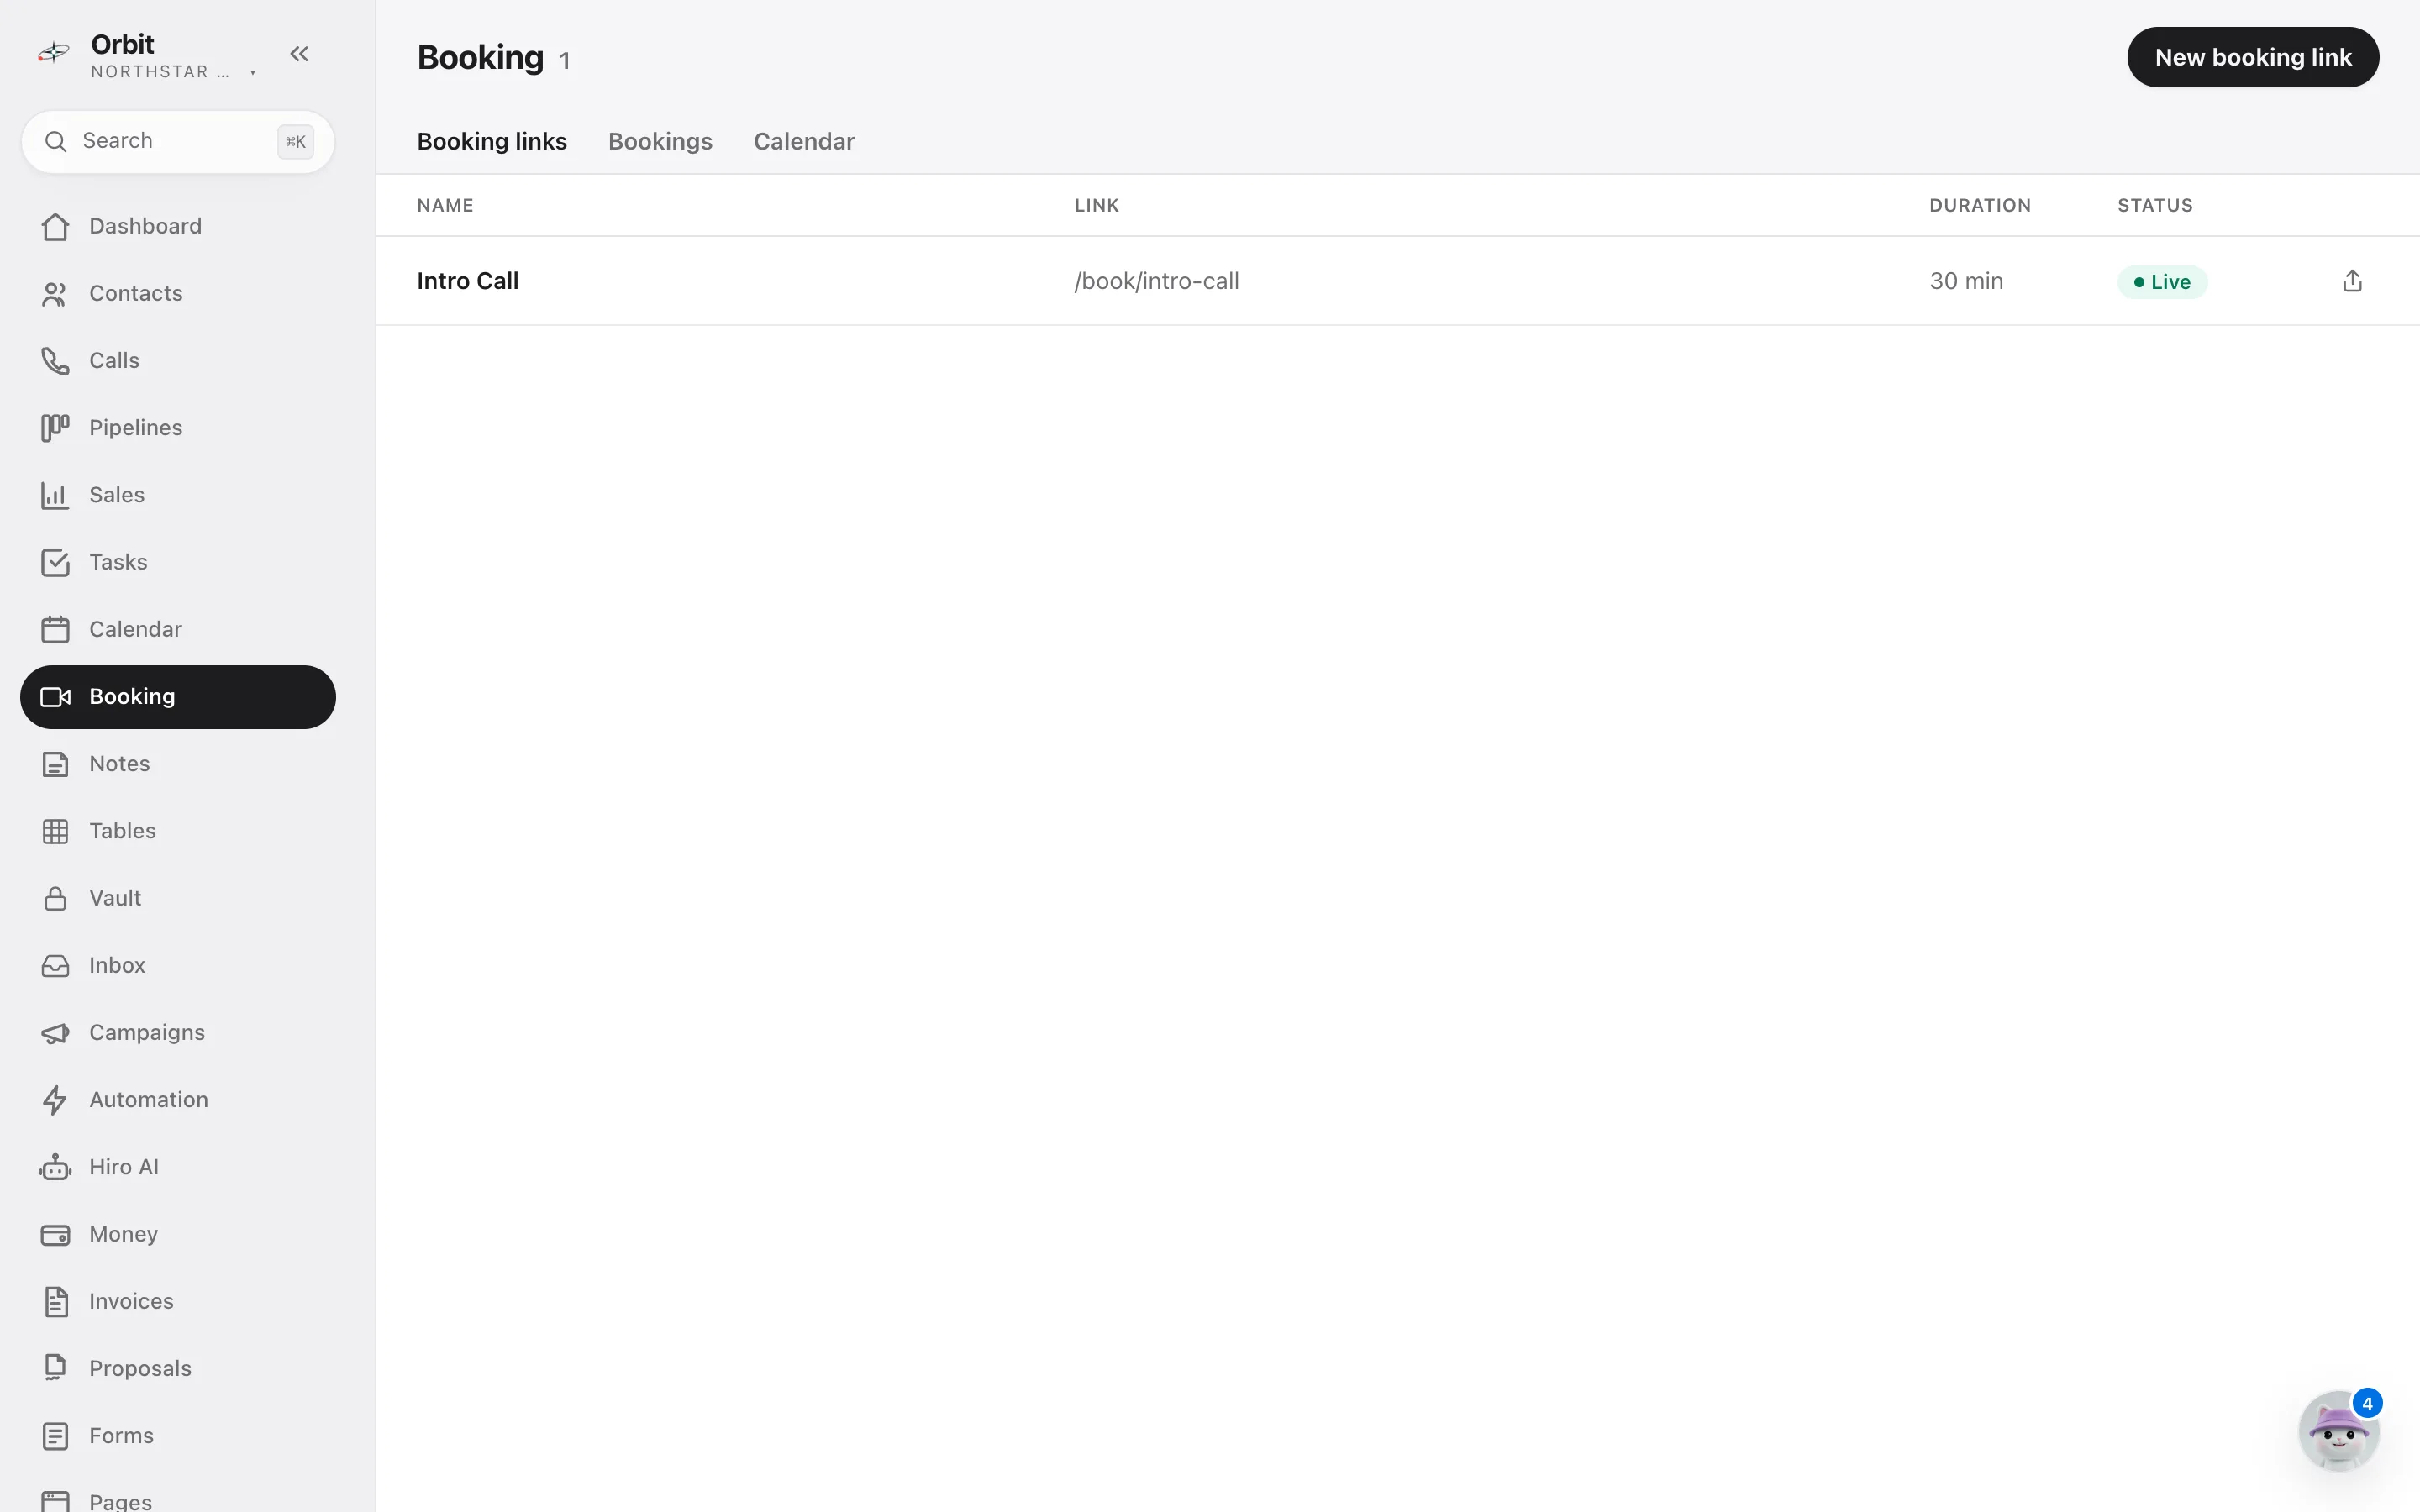Open the Inbox tray icon

click(55, 965)
